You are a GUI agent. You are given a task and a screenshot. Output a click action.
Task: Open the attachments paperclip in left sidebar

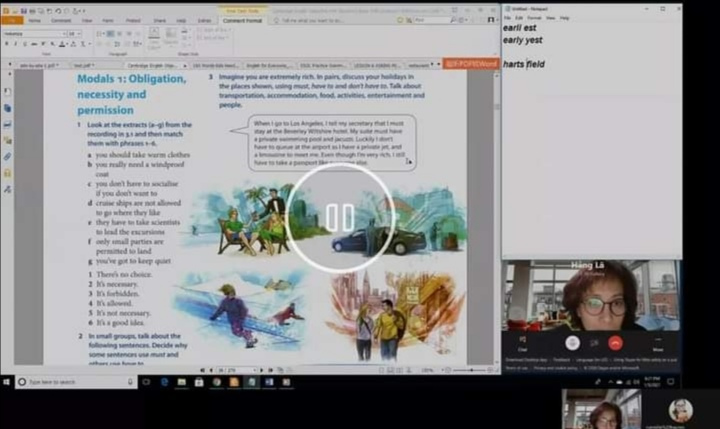click(x=7, y=157)
